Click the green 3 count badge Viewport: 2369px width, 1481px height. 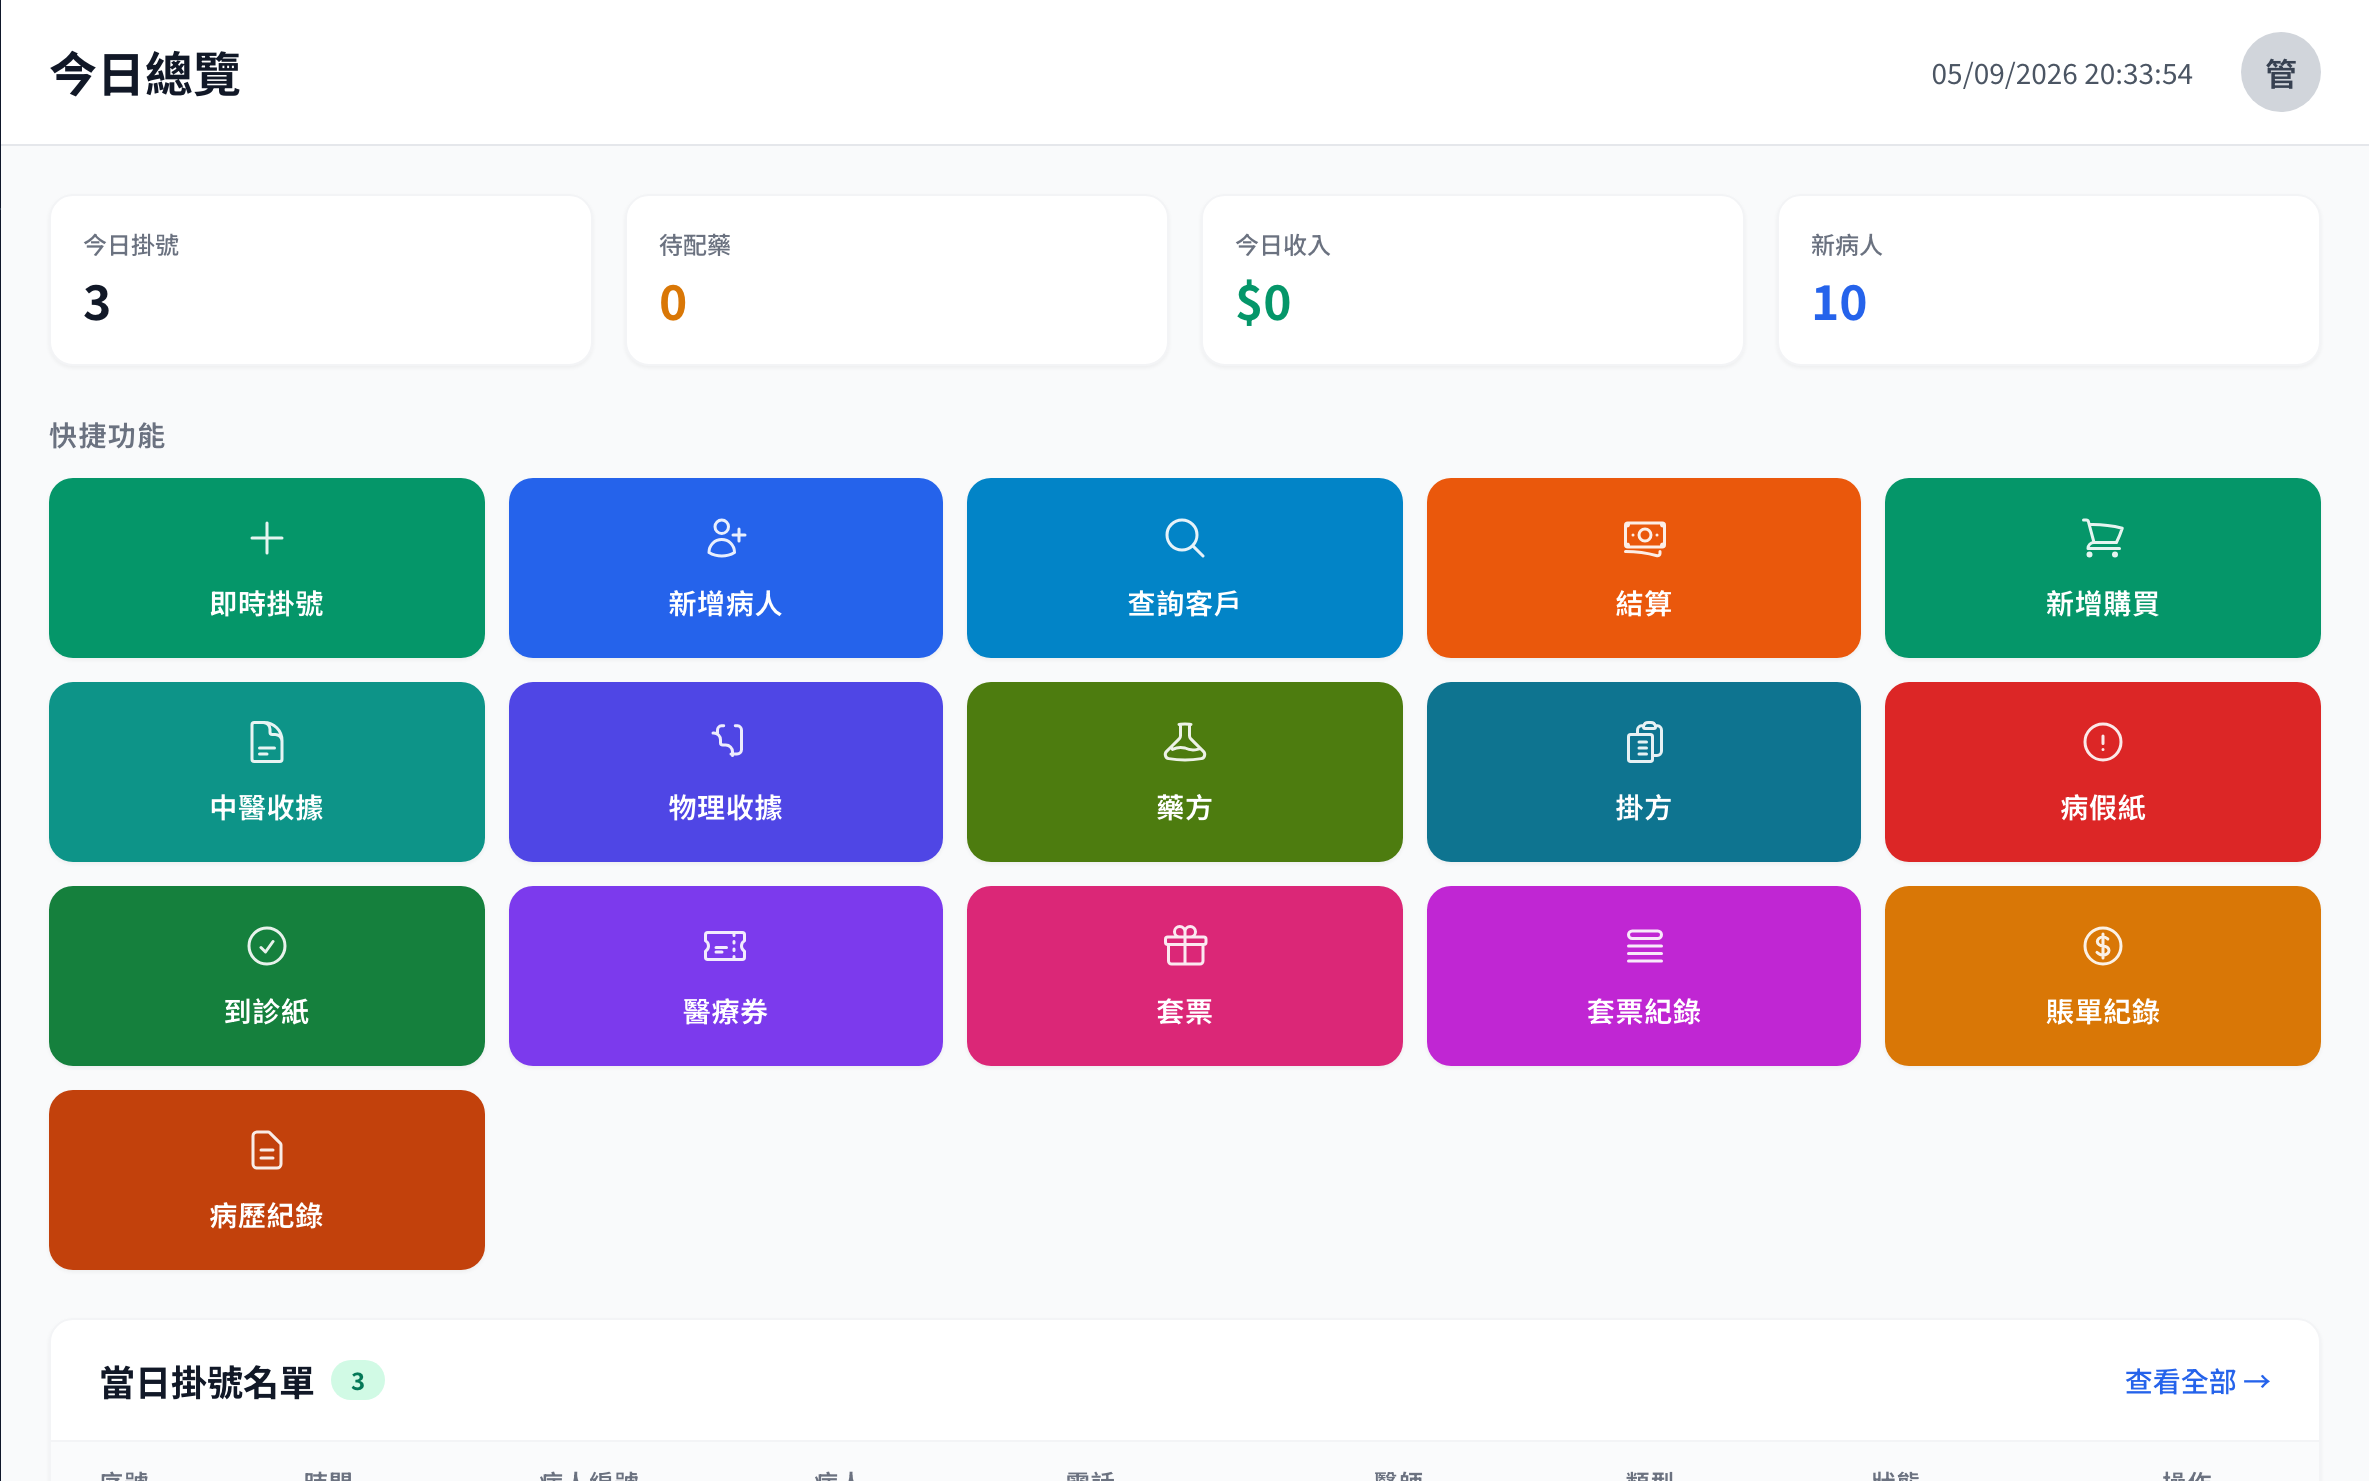click(358, 1381)
